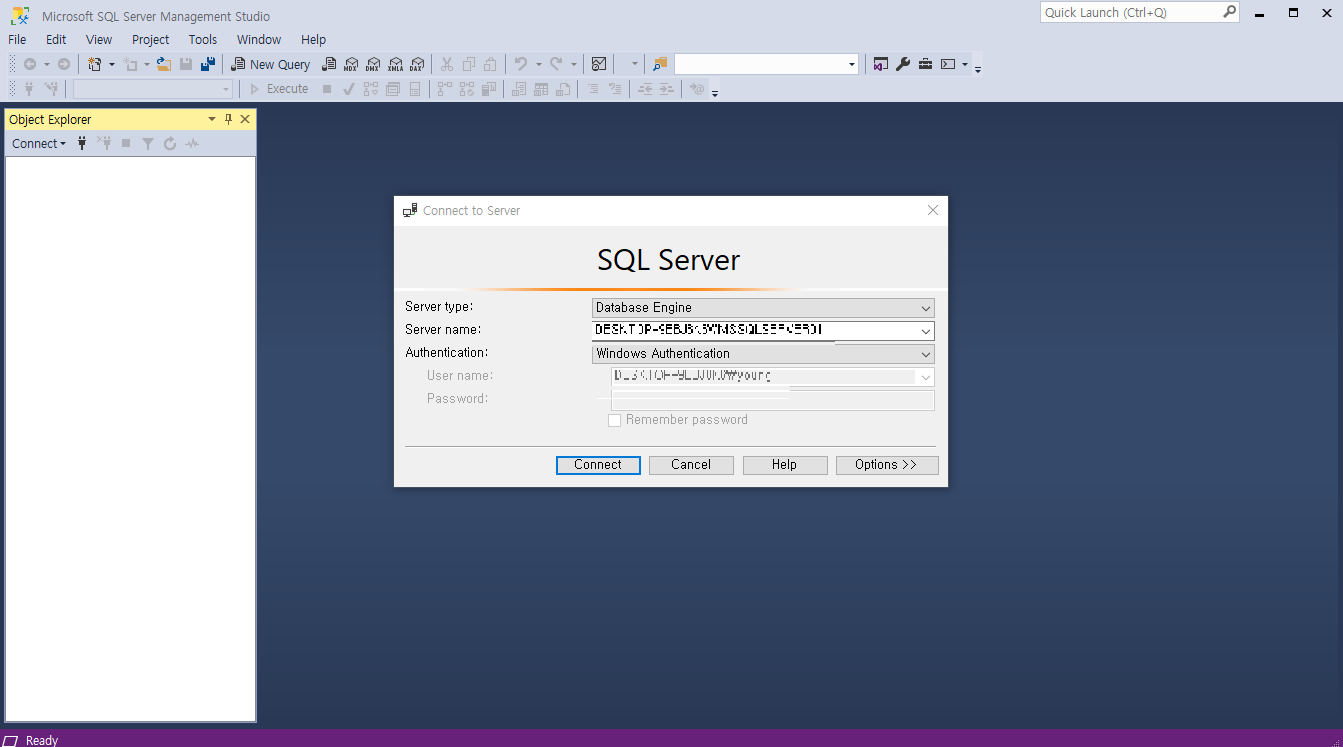
Task: Click the Object Explorer stop icon
Action: pos(126,143)
